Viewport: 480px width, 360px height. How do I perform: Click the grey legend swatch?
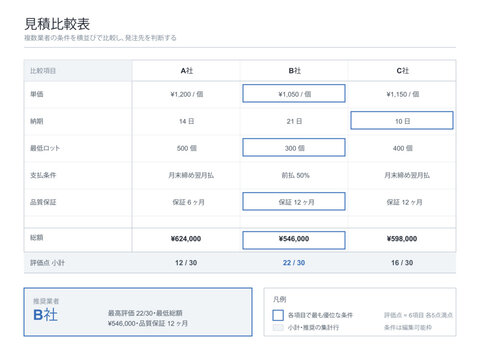(x=278, y=327)
